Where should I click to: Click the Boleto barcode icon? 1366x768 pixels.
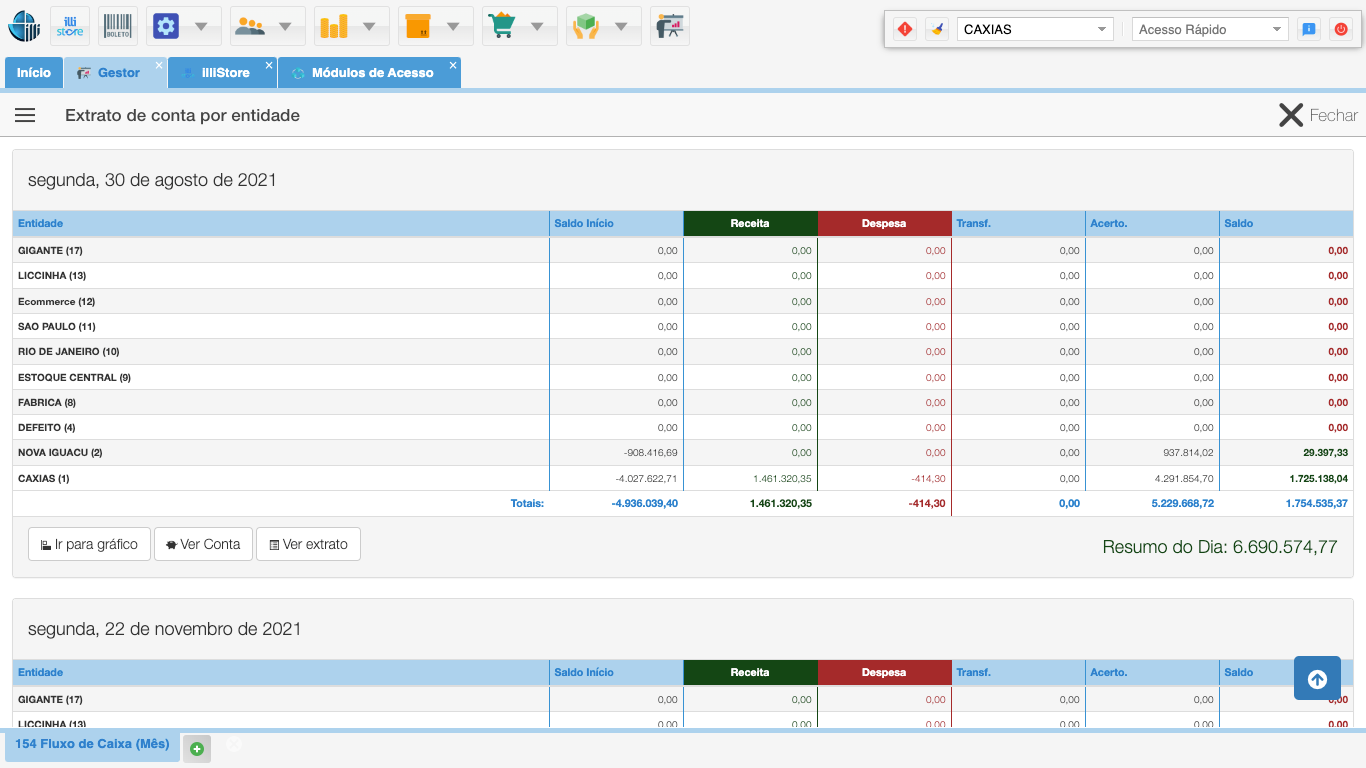pos(118,26)
